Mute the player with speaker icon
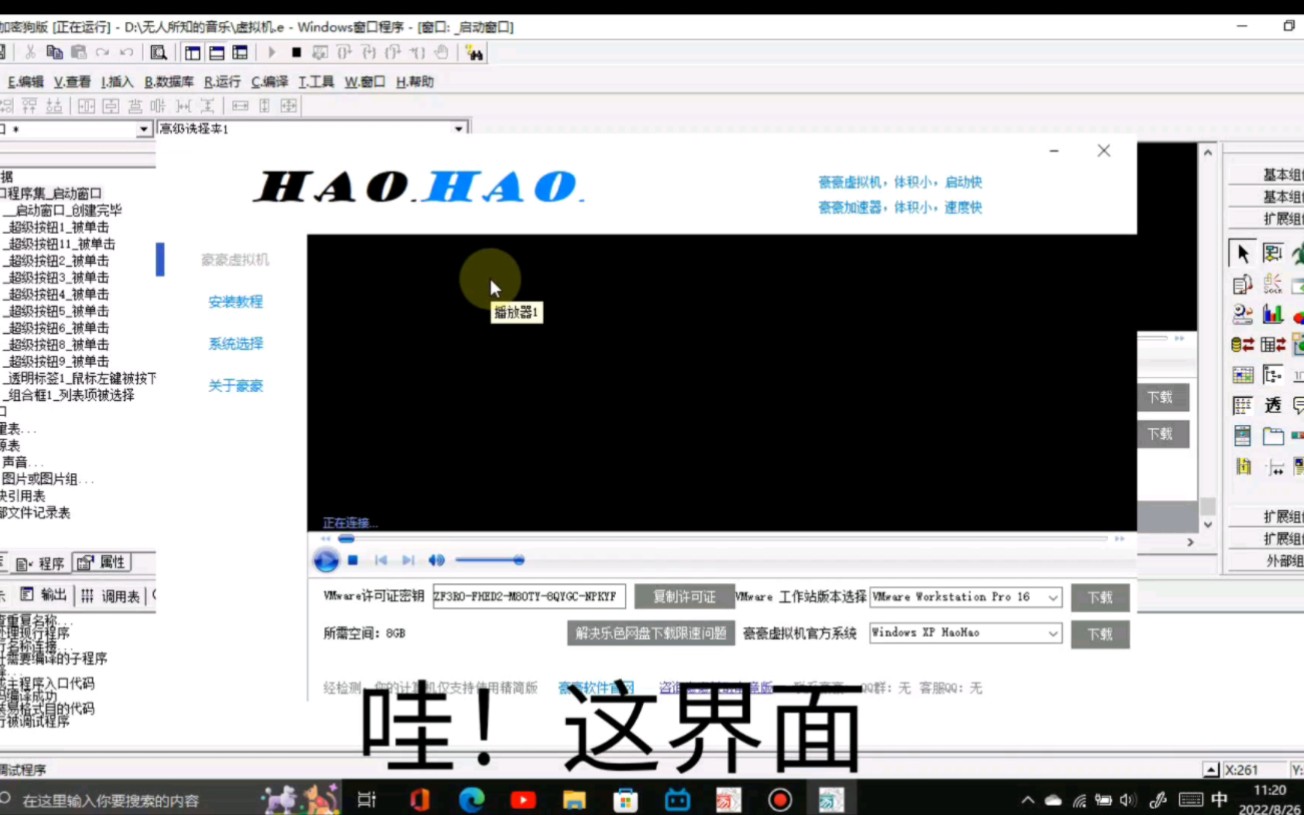 [x=437, y=560]
